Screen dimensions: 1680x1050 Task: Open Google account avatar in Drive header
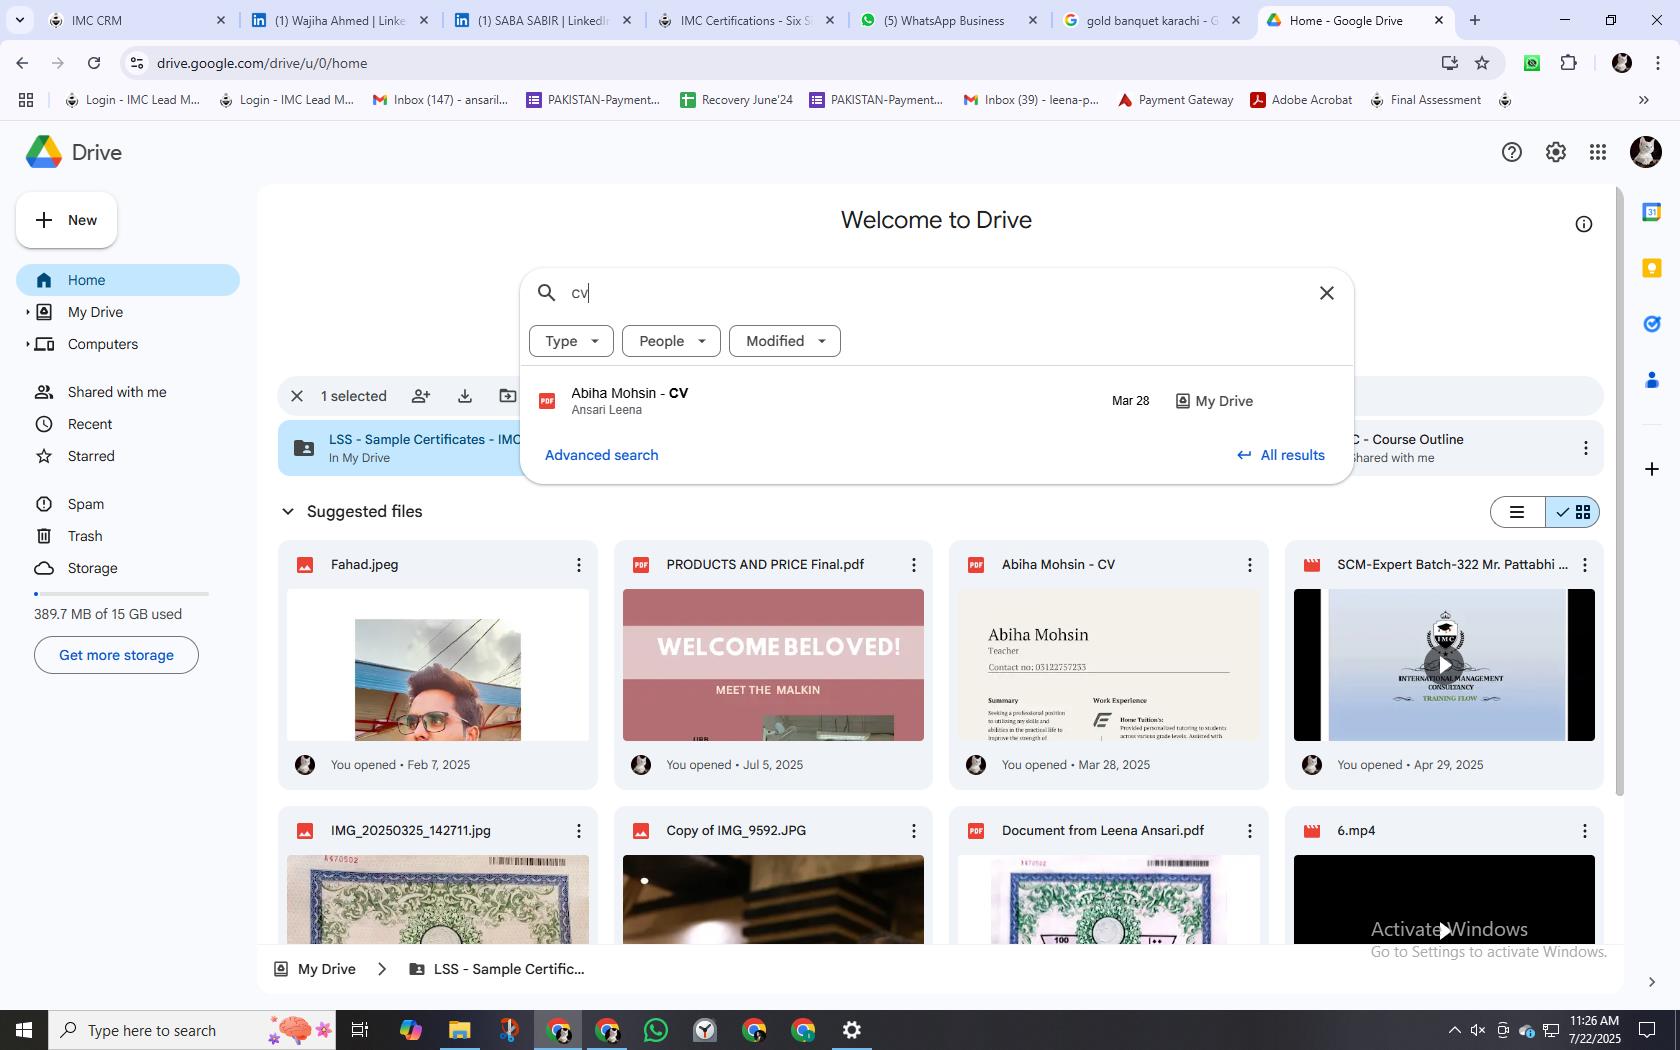point(1645,152)
